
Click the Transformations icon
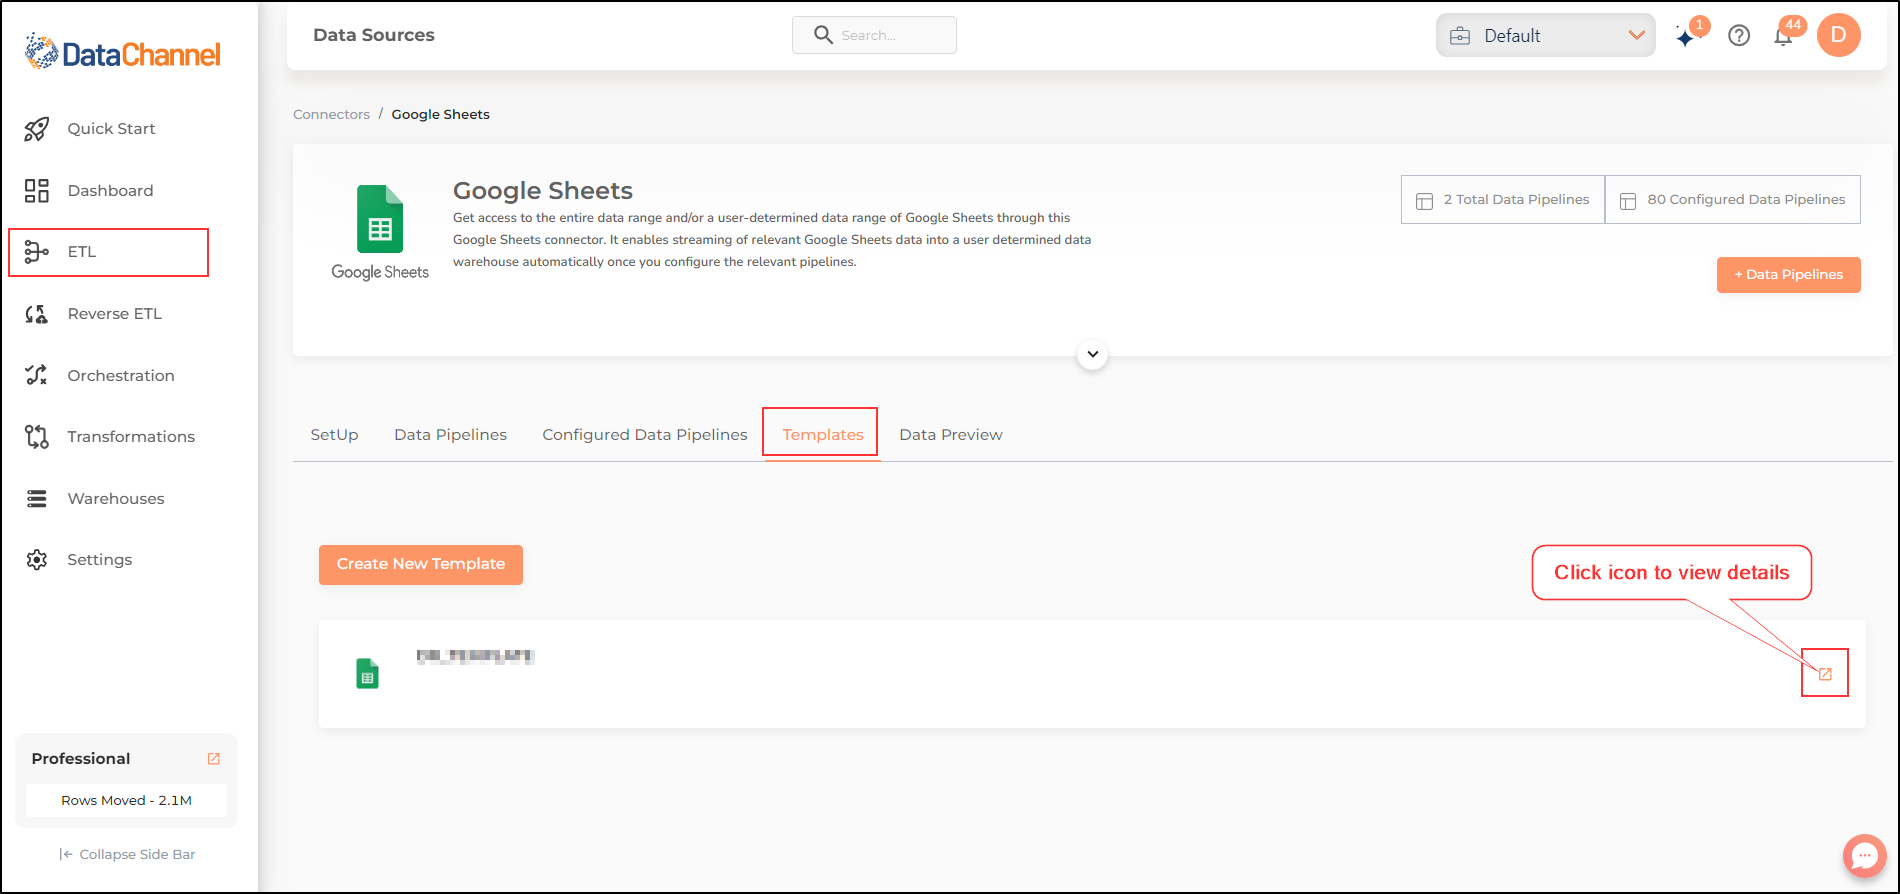tap(37, 437)
